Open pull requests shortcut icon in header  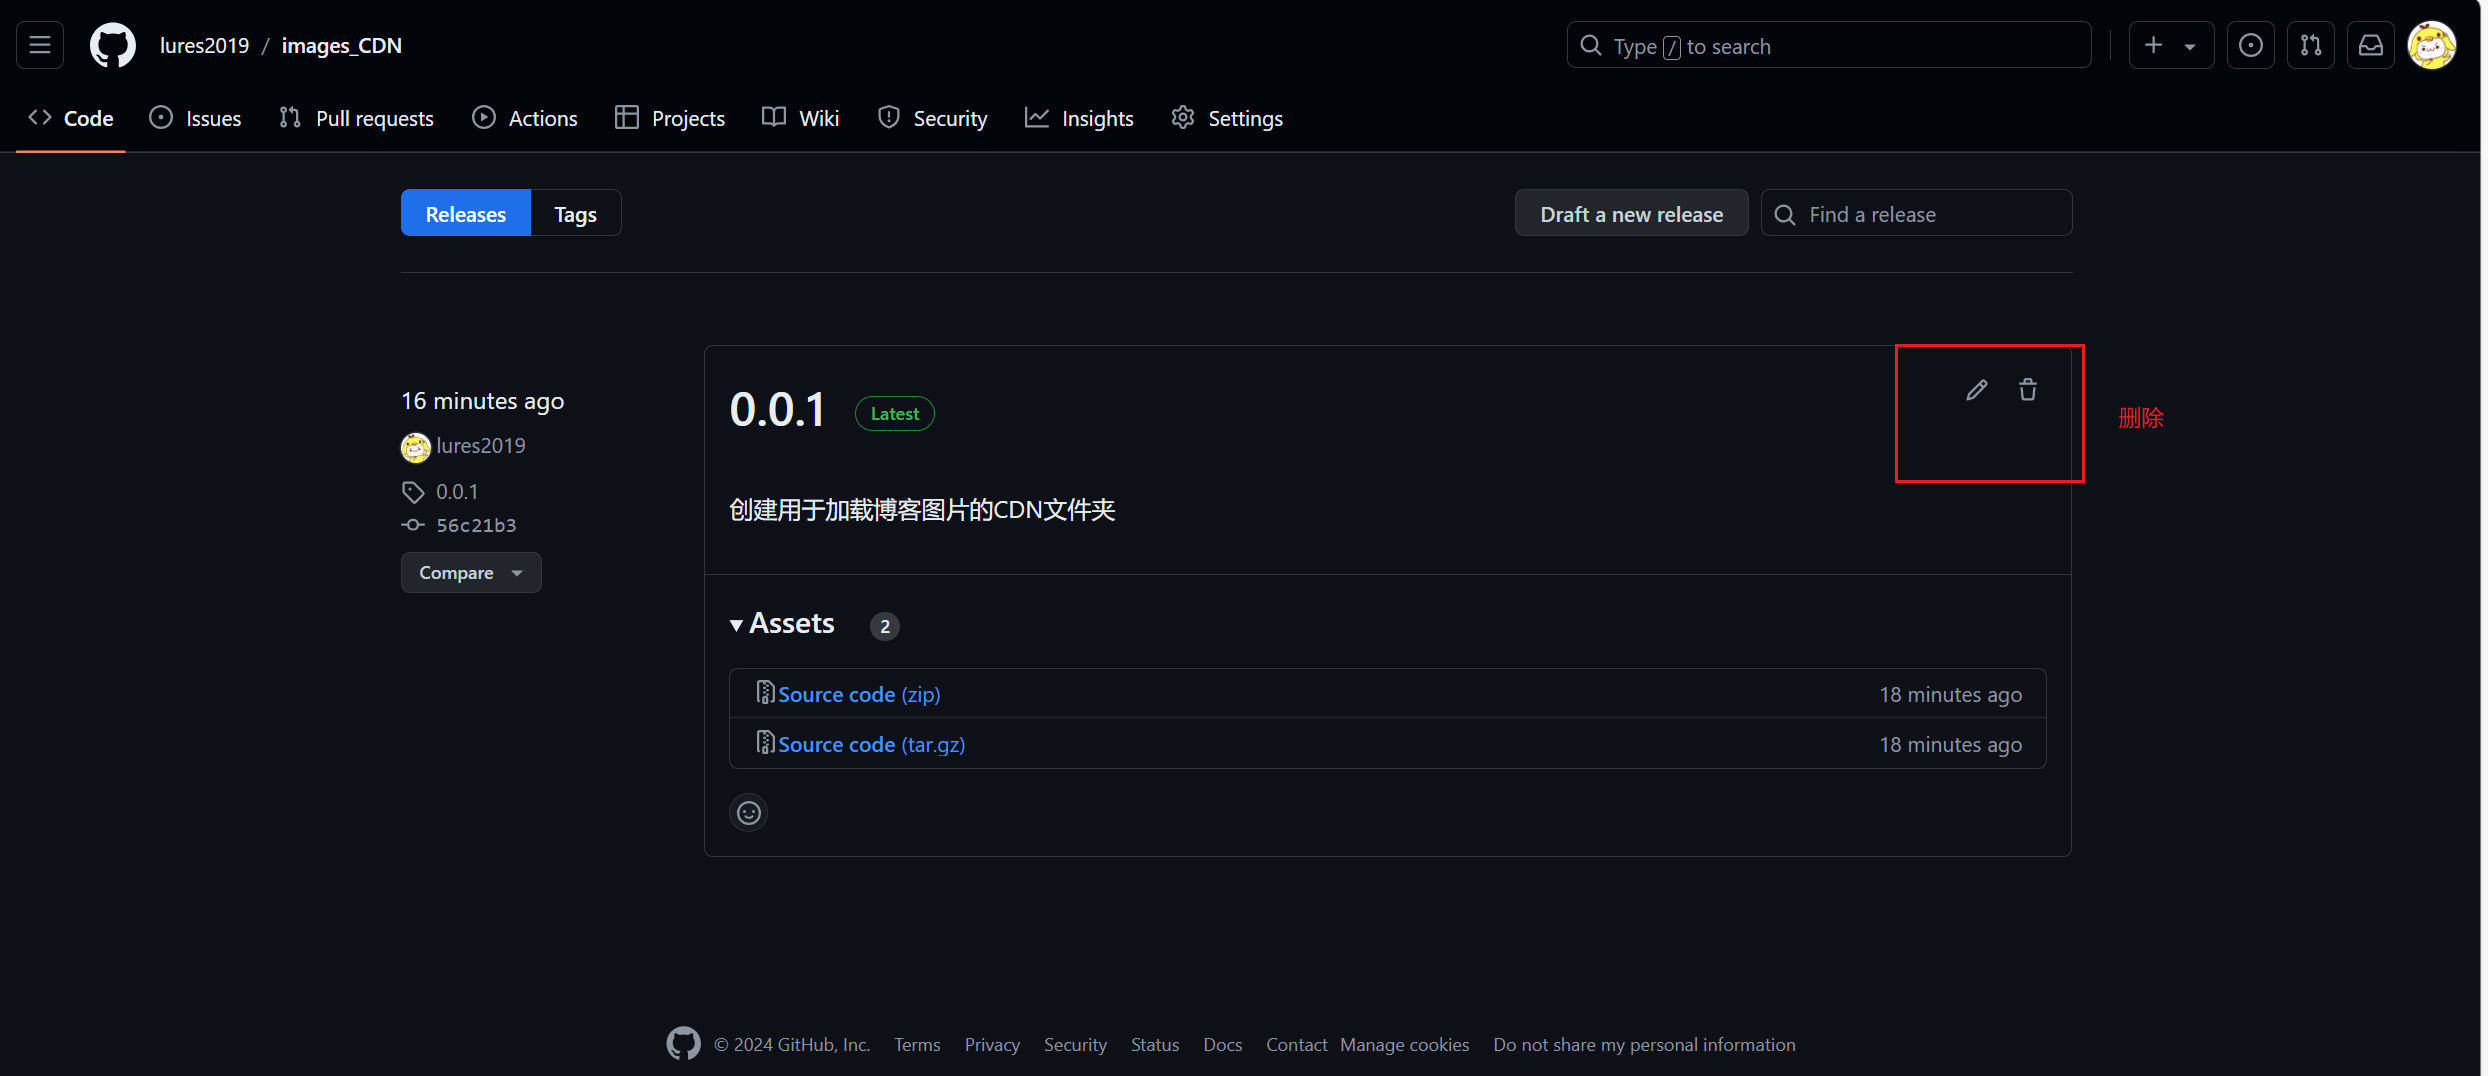tap(2311, 45)
